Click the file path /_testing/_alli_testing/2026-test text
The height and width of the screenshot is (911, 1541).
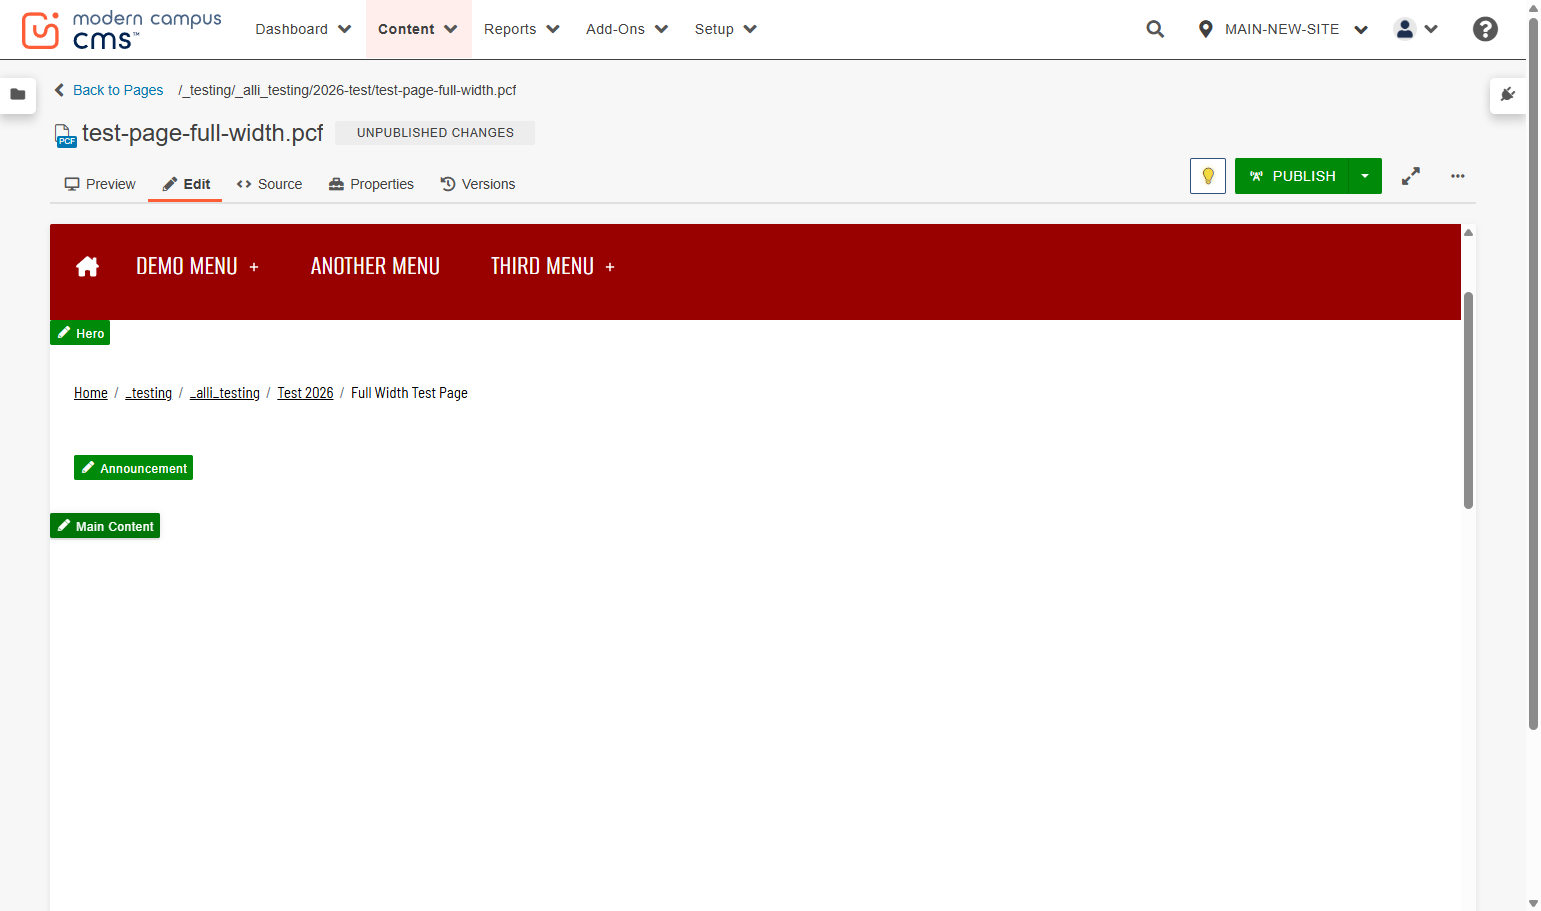click(347, 90)
